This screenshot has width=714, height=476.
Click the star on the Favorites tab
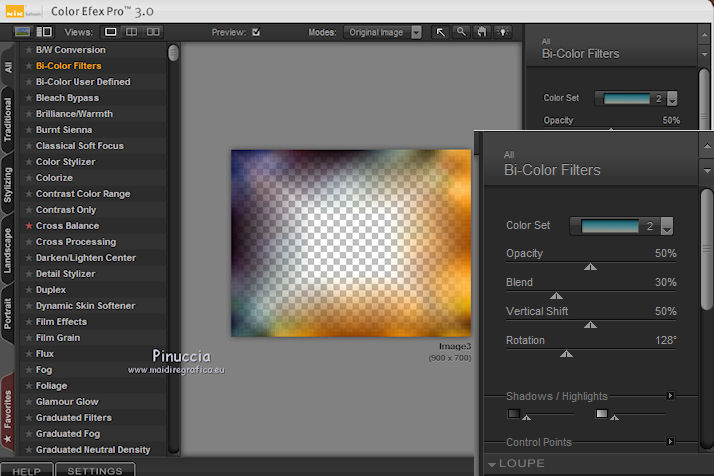[7, 439]
